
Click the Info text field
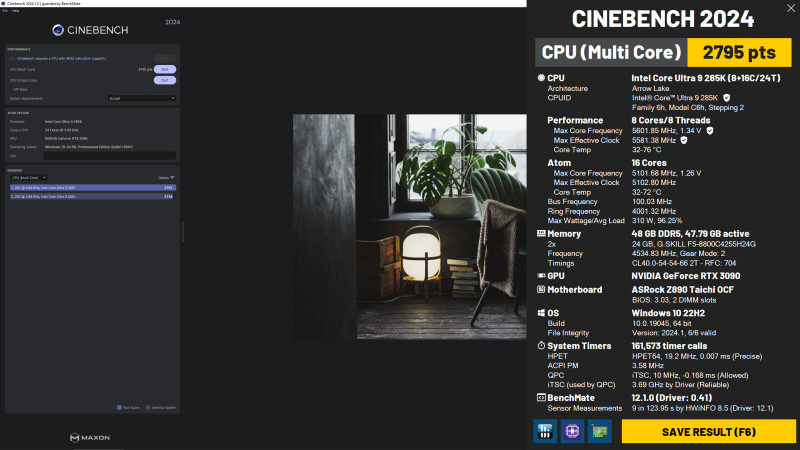coord(110,156)
